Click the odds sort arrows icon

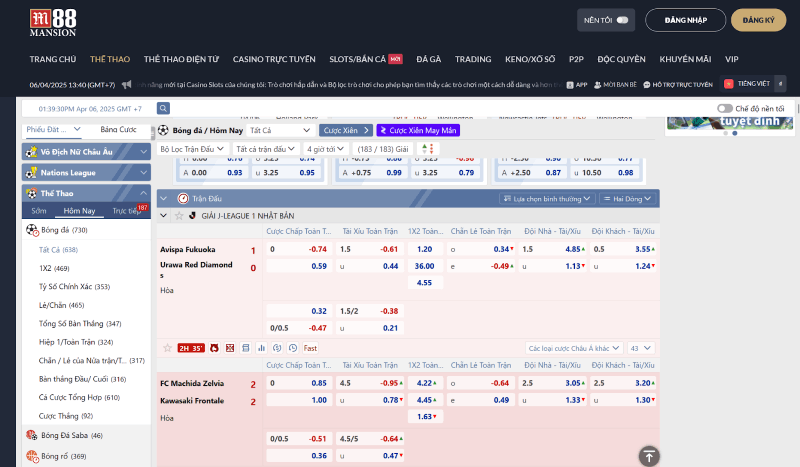(x=428, y=149)
